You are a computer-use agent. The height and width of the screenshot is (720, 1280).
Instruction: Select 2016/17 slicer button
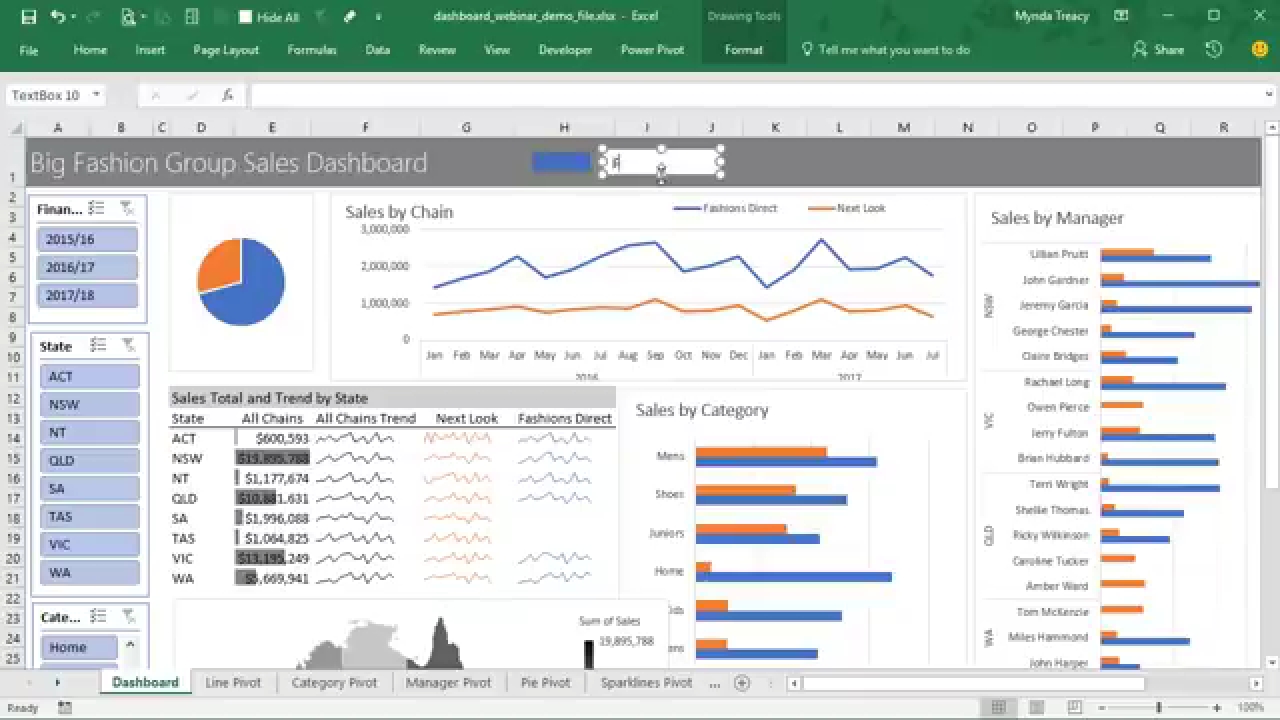pyautogui.click(x=88, y=267)
